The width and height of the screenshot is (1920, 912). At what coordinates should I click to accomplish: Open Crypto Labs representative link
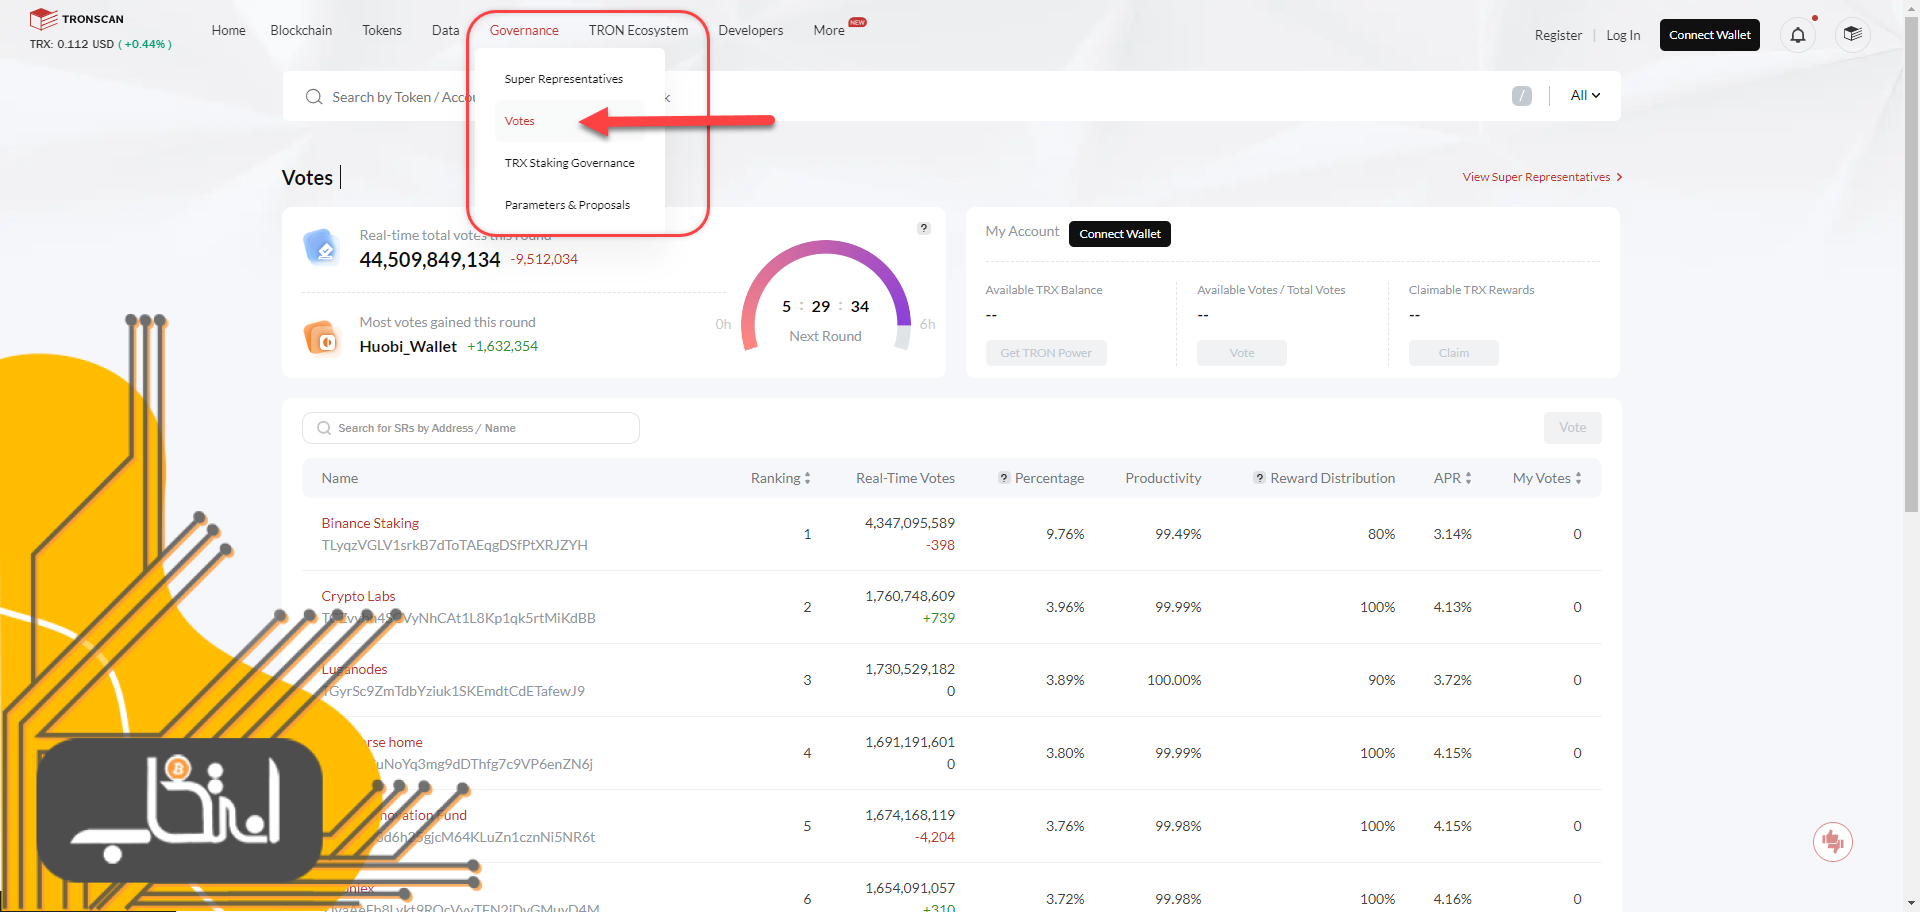pyautogui.click(x=358, y=596)
